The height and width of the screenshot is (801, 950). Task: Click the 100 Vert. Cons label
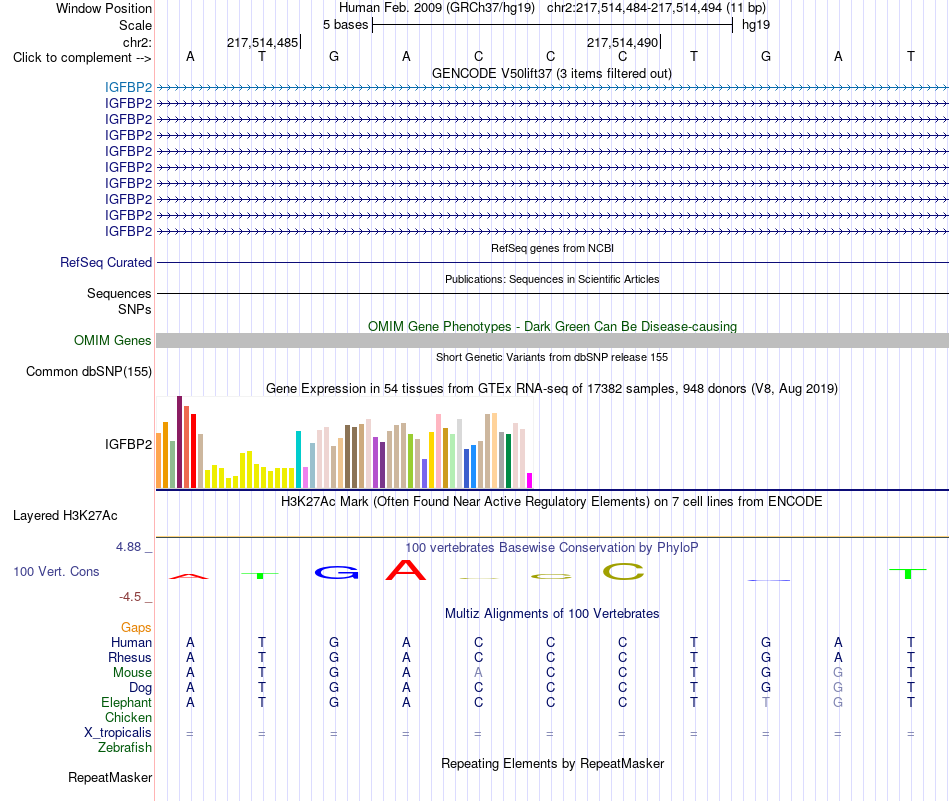click(x=56, y=571)
